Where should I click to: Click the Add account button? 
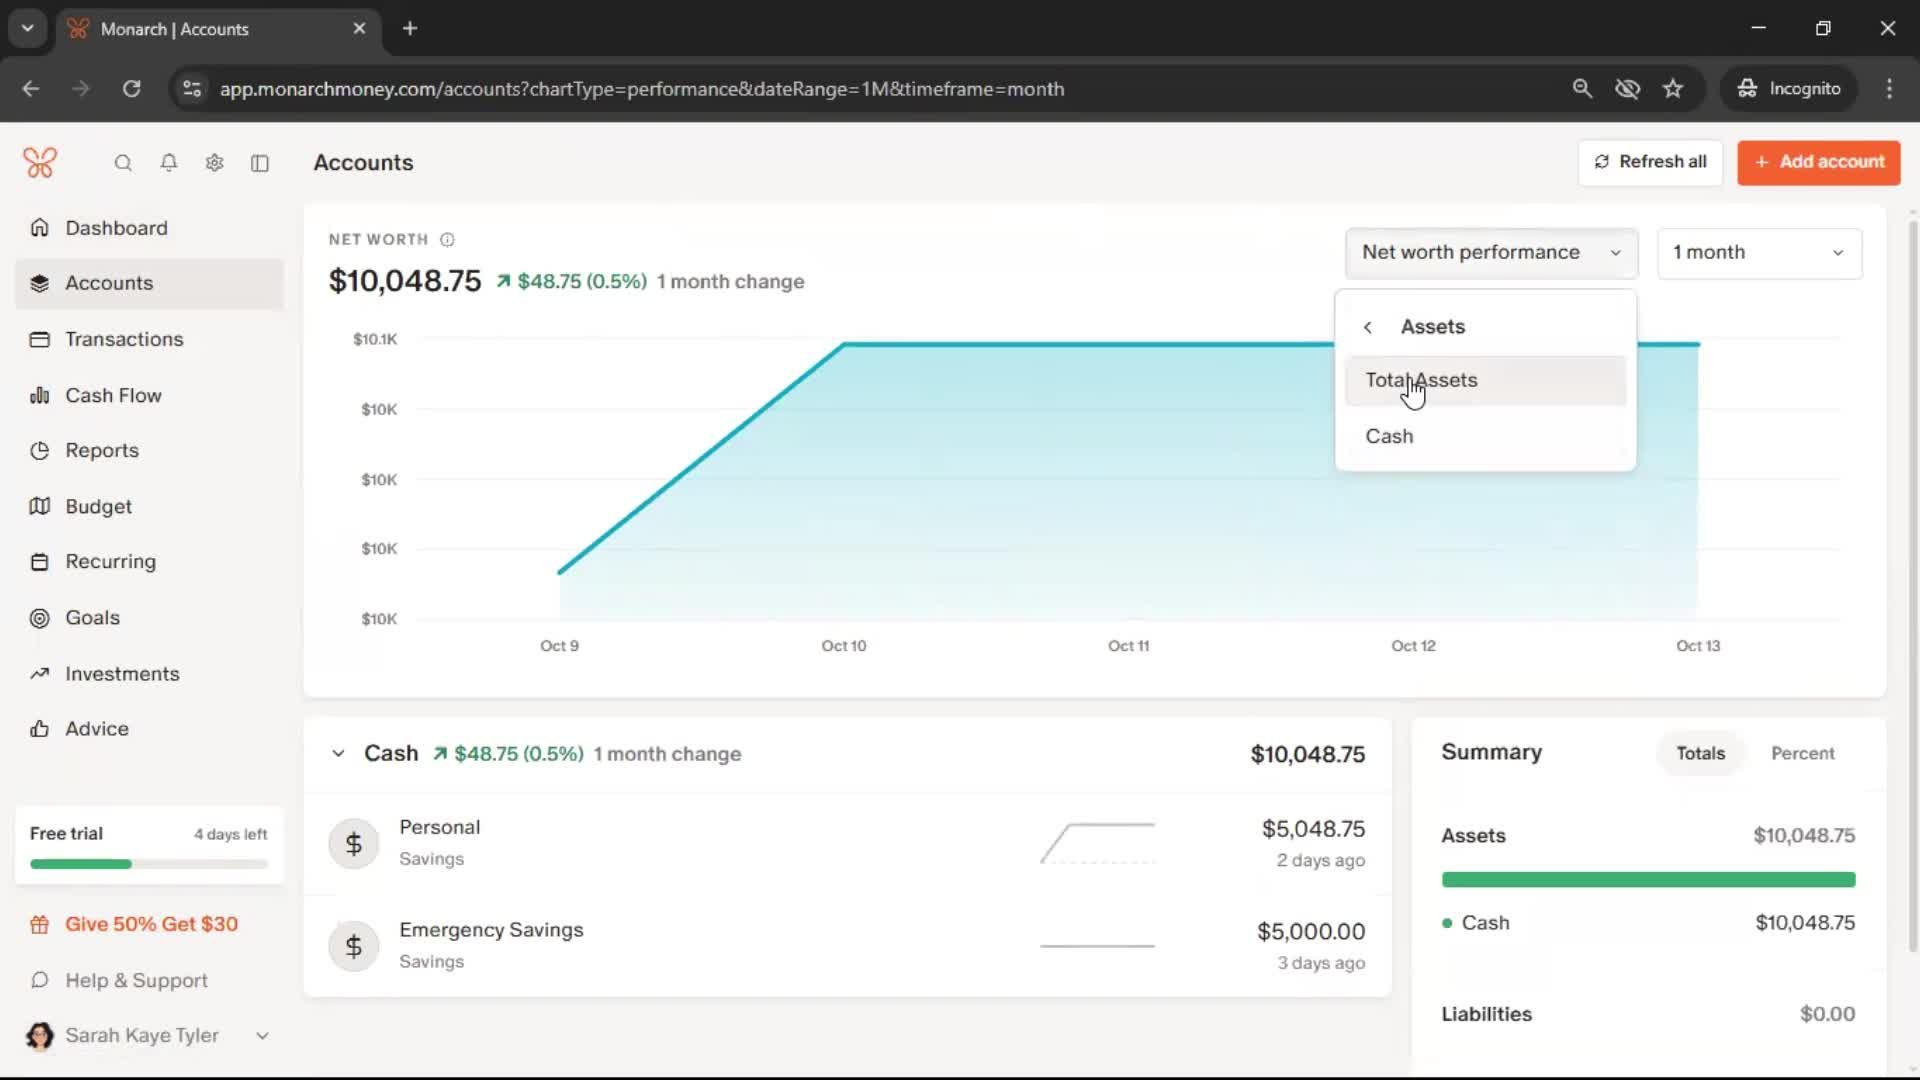[x=1818, y=162]
